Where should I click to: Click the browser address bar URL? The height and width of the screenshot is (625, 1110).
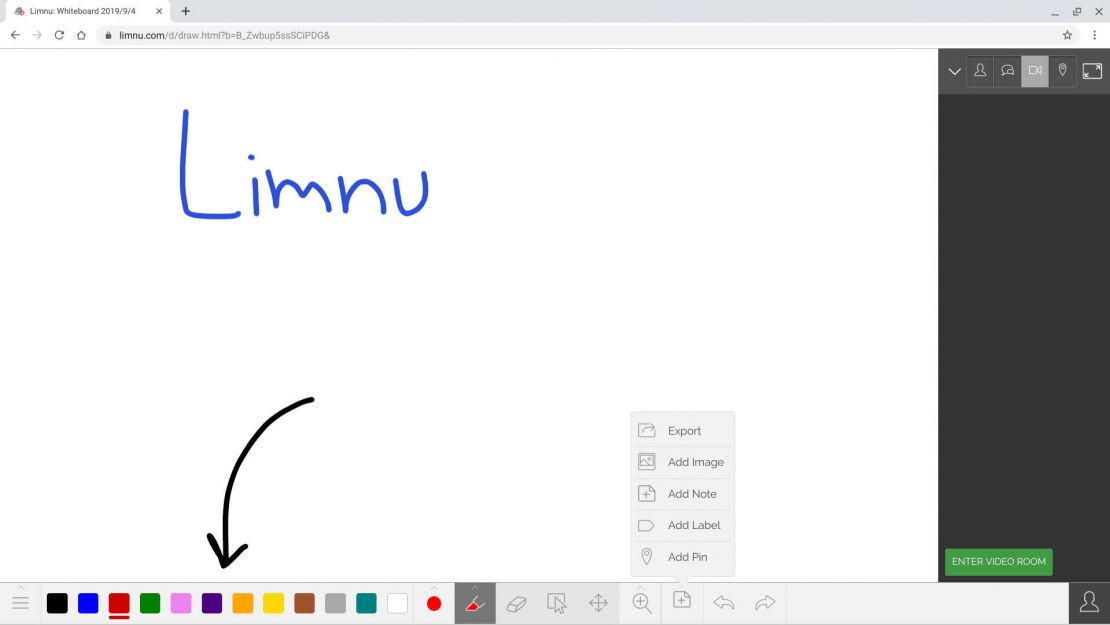(224, 34)
